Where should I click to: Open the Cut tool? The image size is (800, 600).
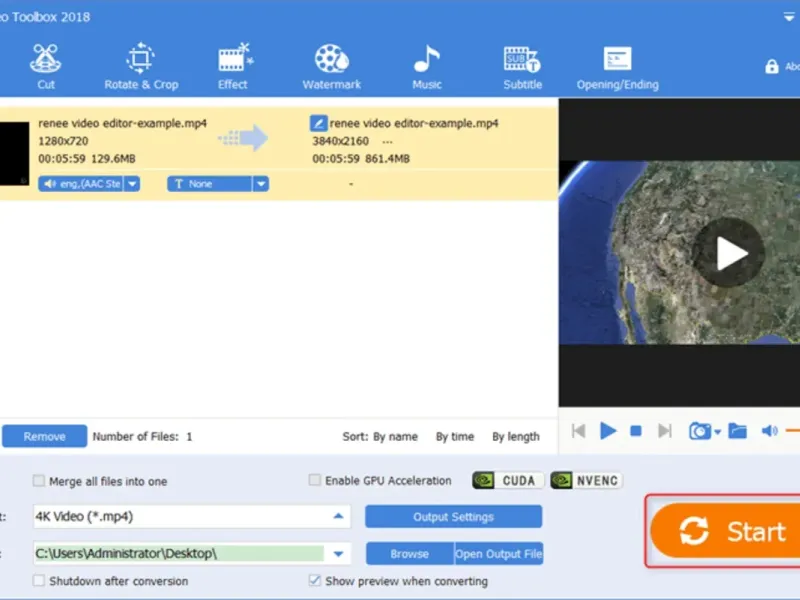tap(45, 66)
